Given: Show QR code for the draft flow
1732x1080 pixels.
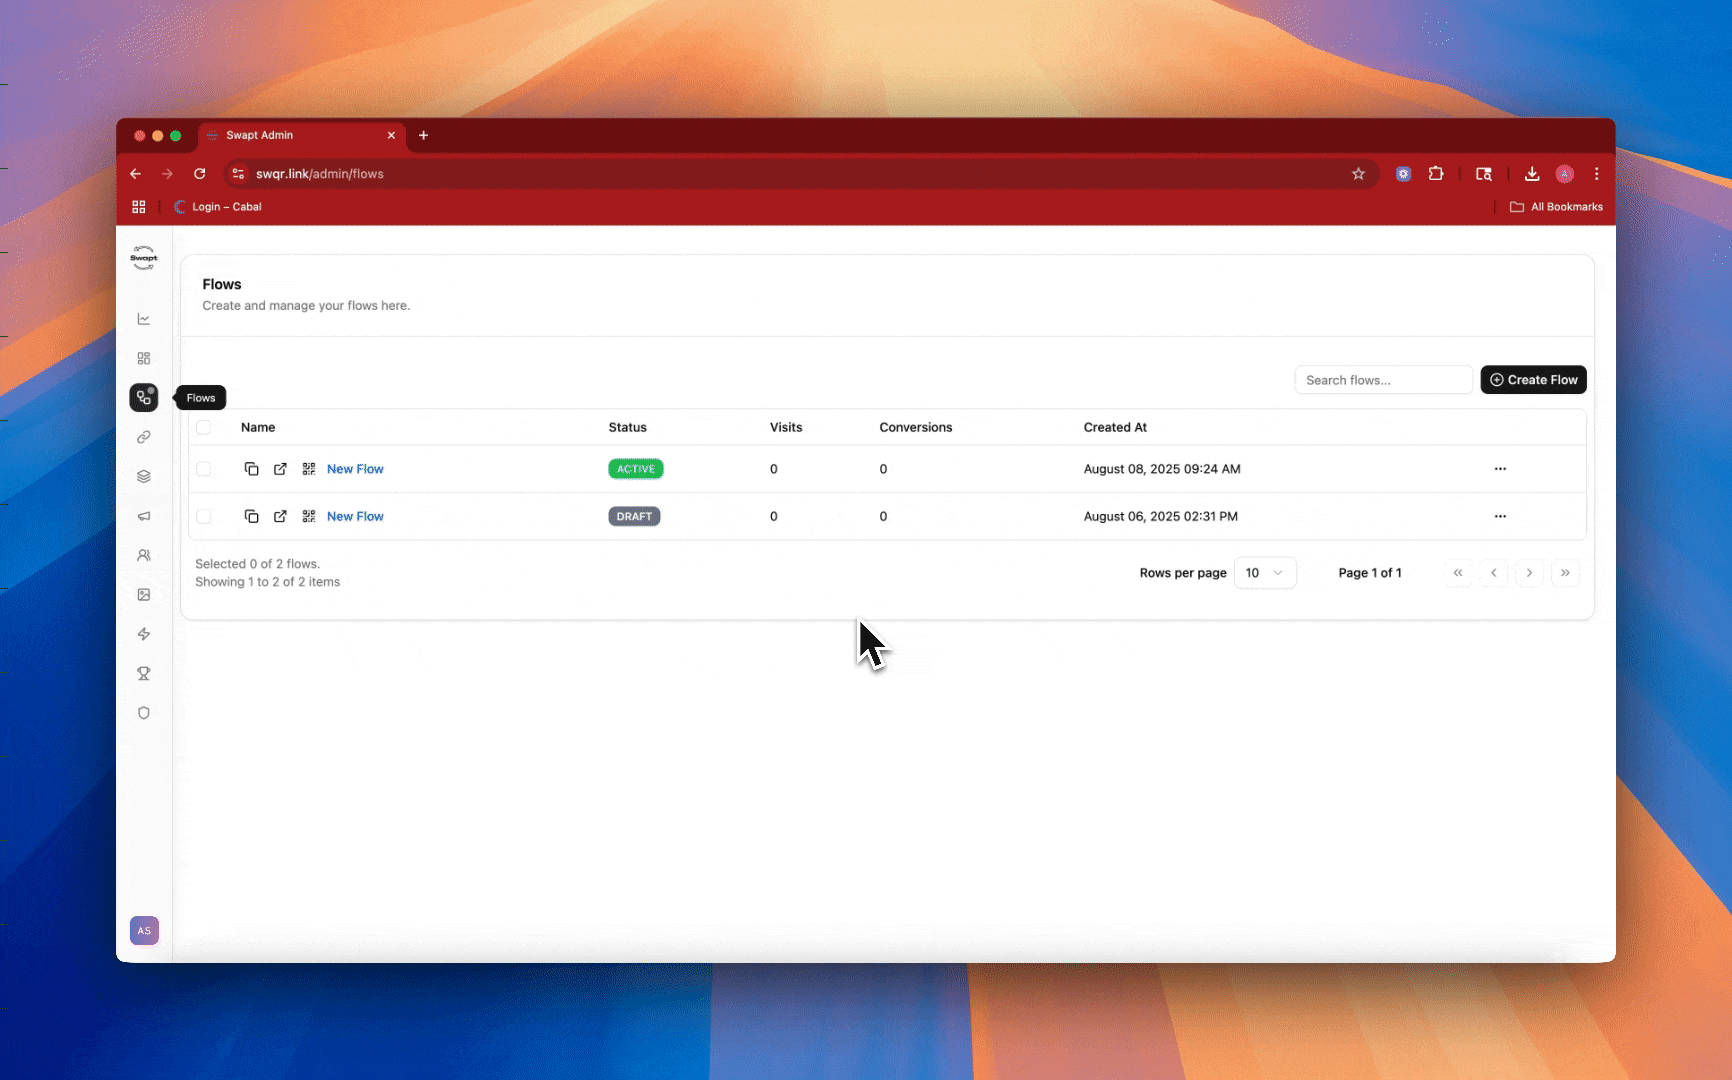Looking at the screenshot, I should 309,517.
